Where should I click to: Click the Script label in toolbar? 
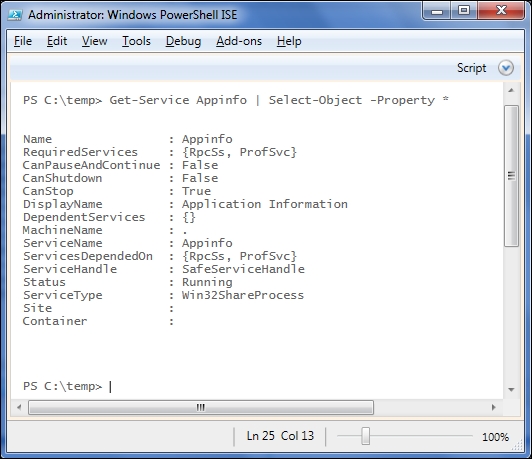pos(471,68)
